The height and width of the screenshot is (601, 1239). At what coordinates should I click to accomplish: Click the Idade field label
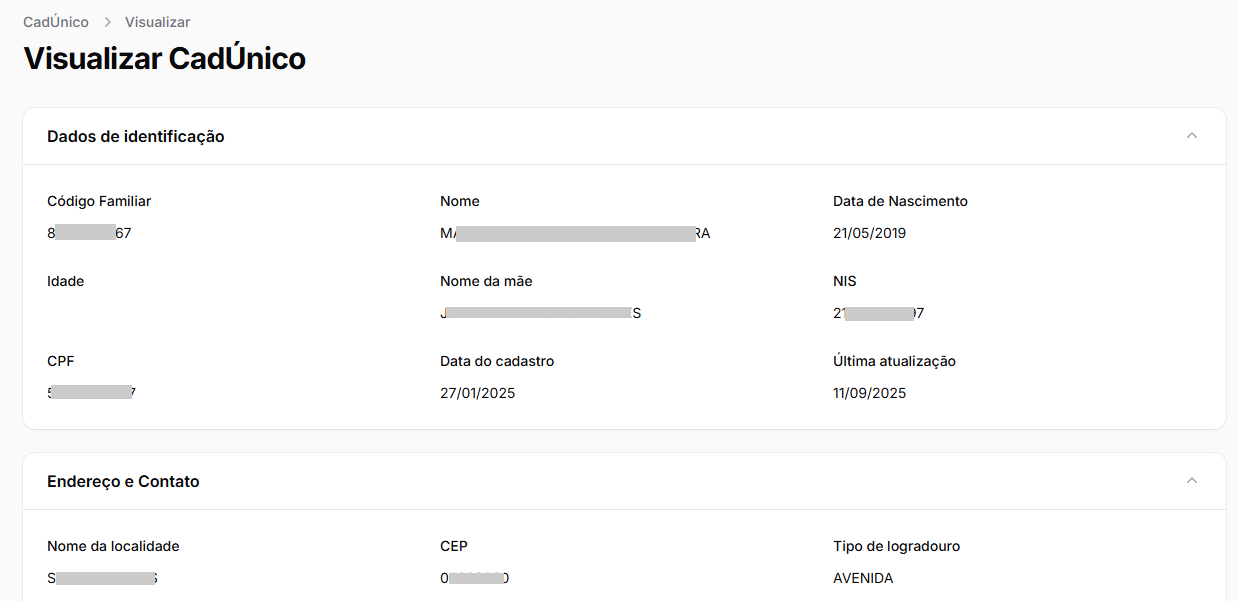coord(66,281)
